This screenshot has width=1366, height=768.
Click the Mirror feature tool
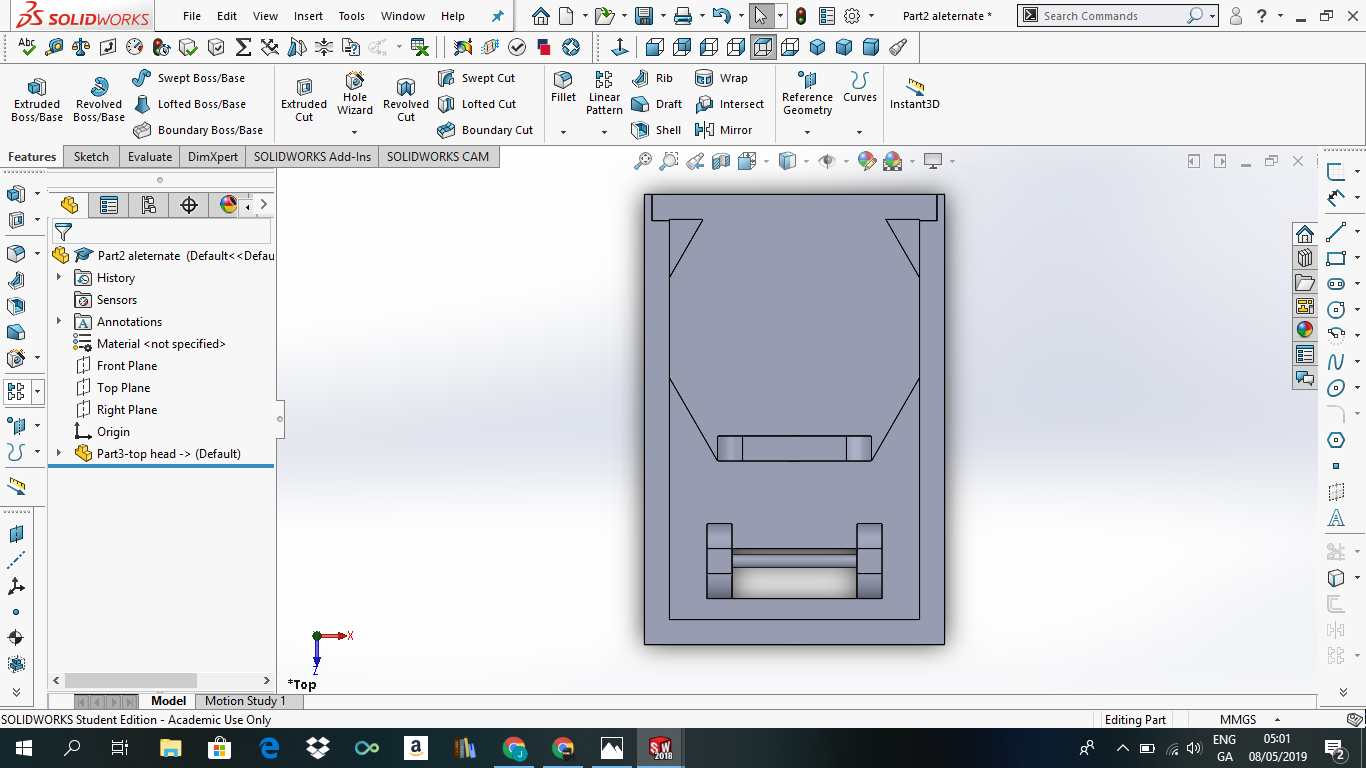[723, 130]
